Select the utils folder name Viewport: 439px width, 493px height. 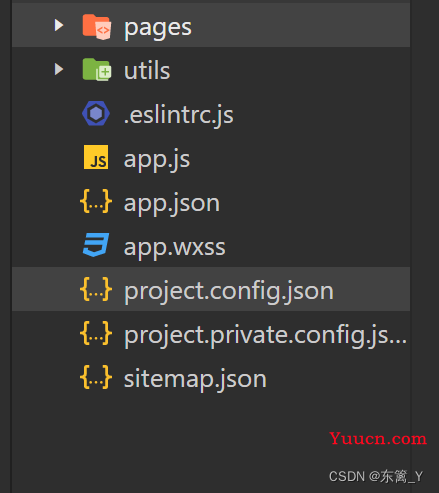(147, 70)
